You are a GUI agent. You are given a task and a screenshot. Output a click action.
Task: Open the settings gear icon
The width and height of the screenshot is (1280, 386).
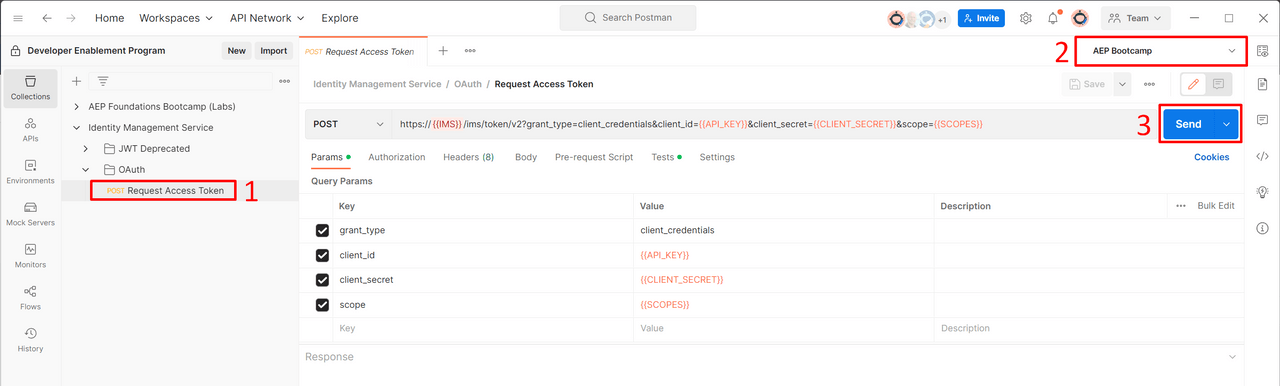[1026, 18]
